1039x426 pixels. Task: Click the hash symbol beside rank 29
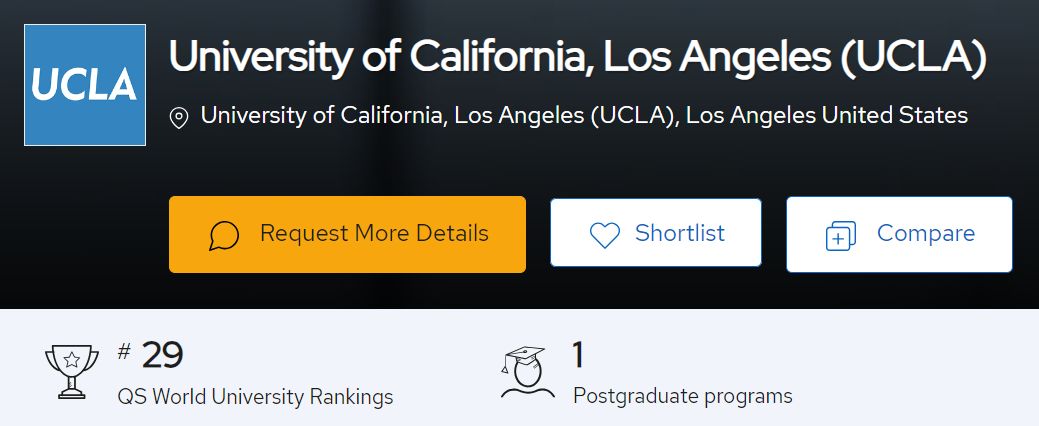click(x=124, y=352)
